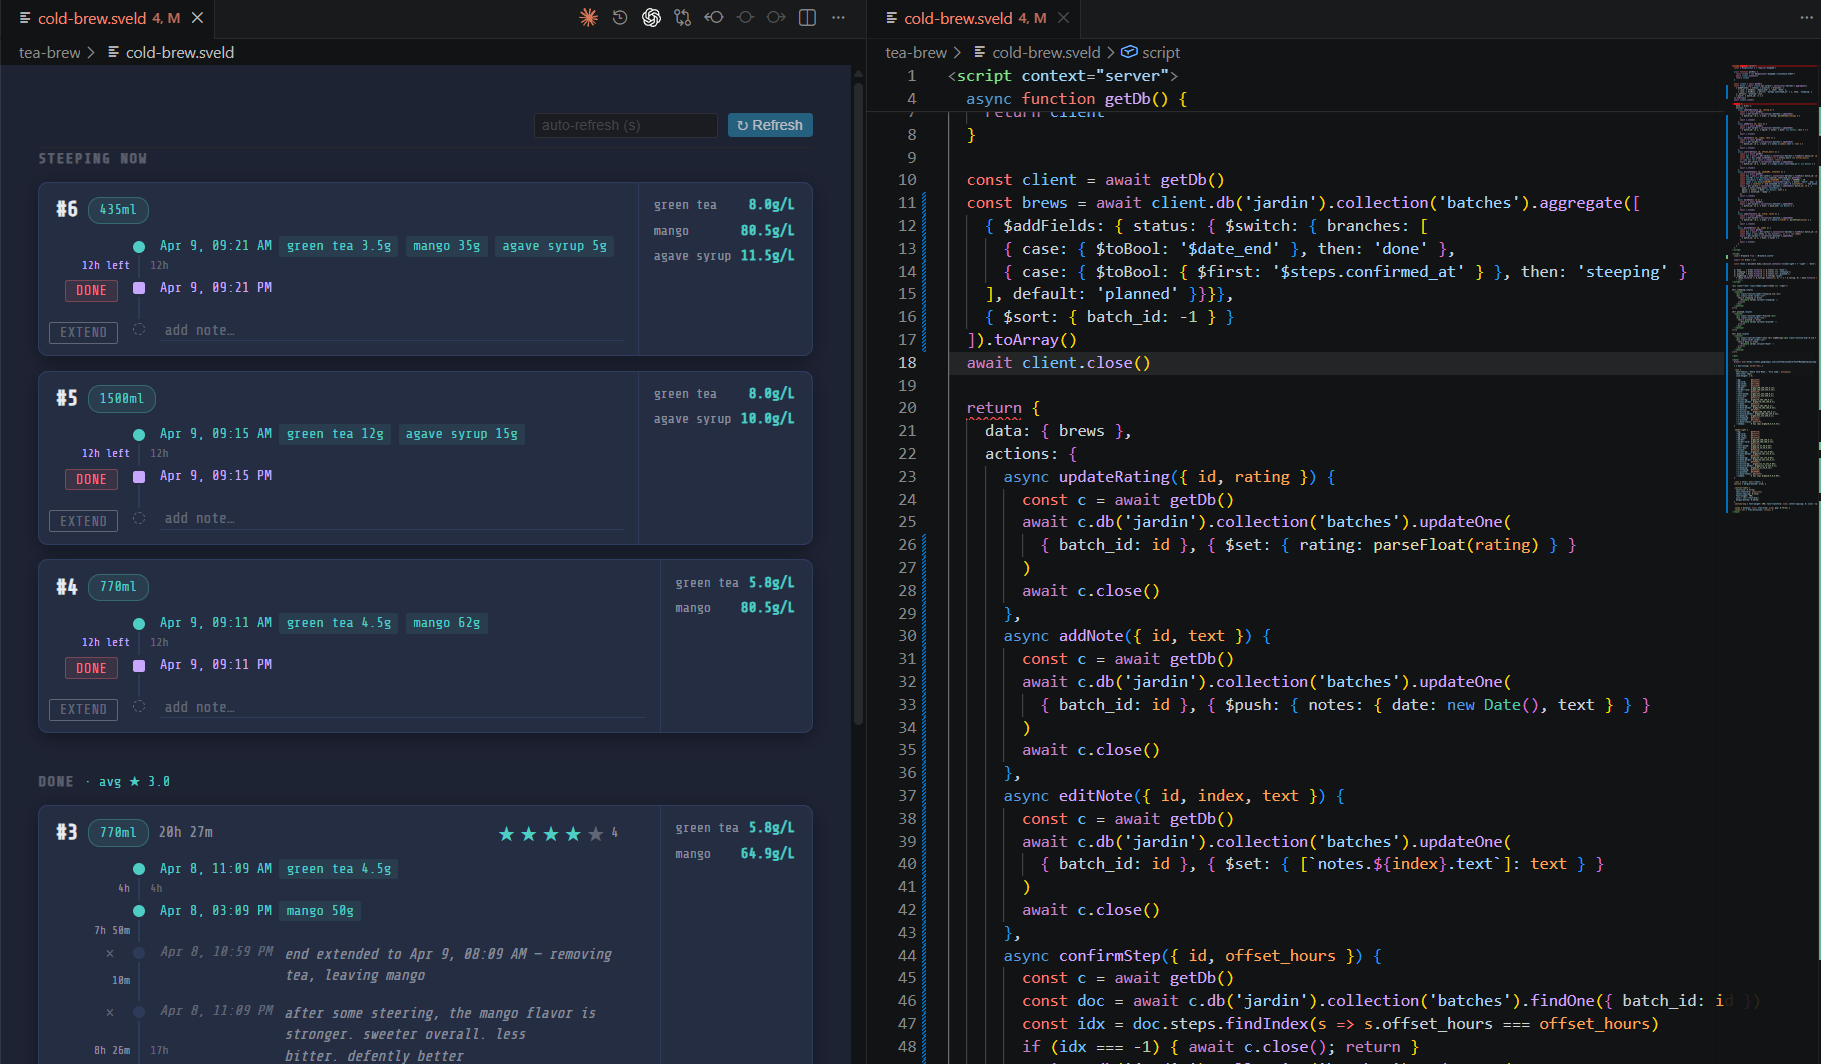Screen dimensions: 1821x1064
Task: Click the 'await client.close()' code line
Action: 1058,363
